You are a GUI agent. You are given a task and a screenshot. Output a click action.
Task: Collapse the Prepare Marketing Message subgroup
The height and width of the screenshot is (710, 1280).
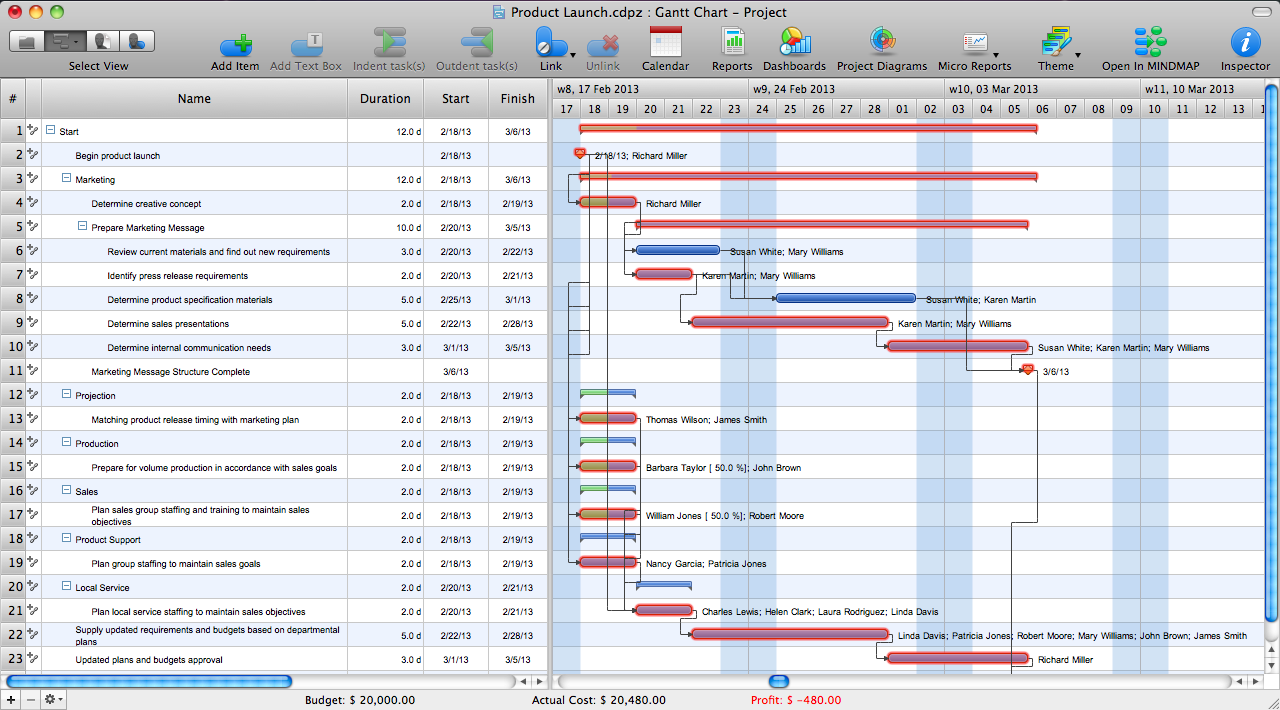click(x=82, y=227)
